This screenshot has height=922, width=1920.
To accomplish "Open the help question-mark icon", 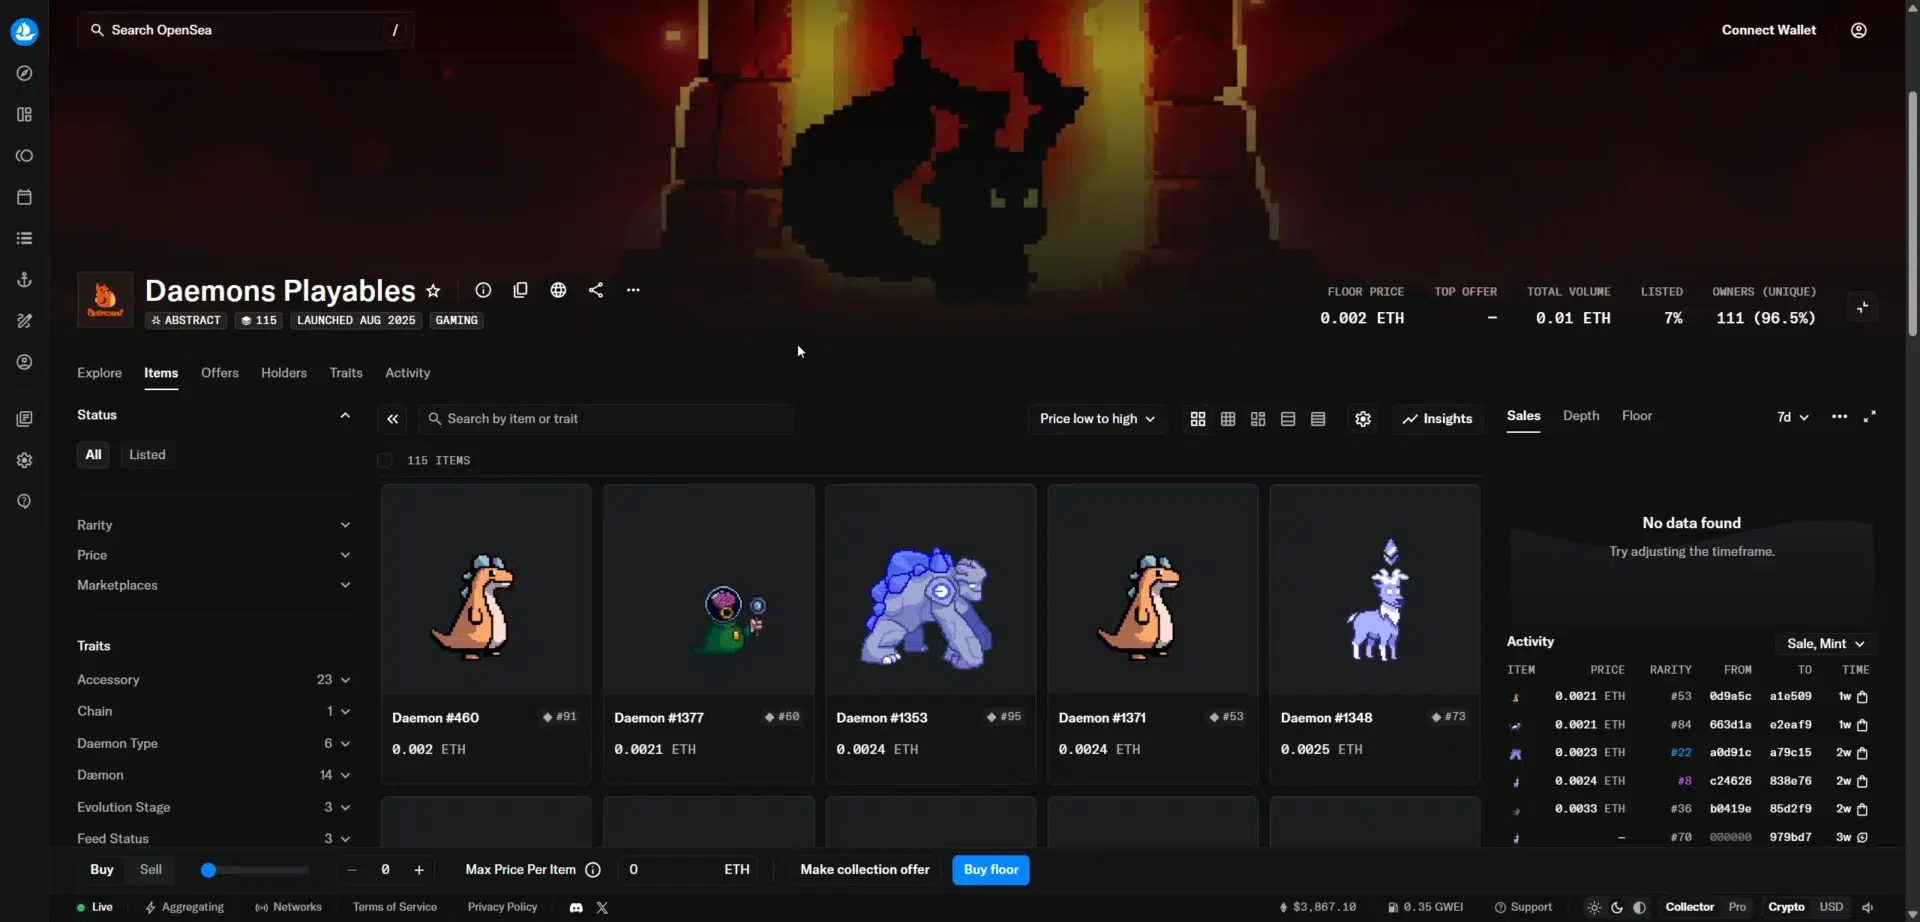I will [x=24, y=501].
